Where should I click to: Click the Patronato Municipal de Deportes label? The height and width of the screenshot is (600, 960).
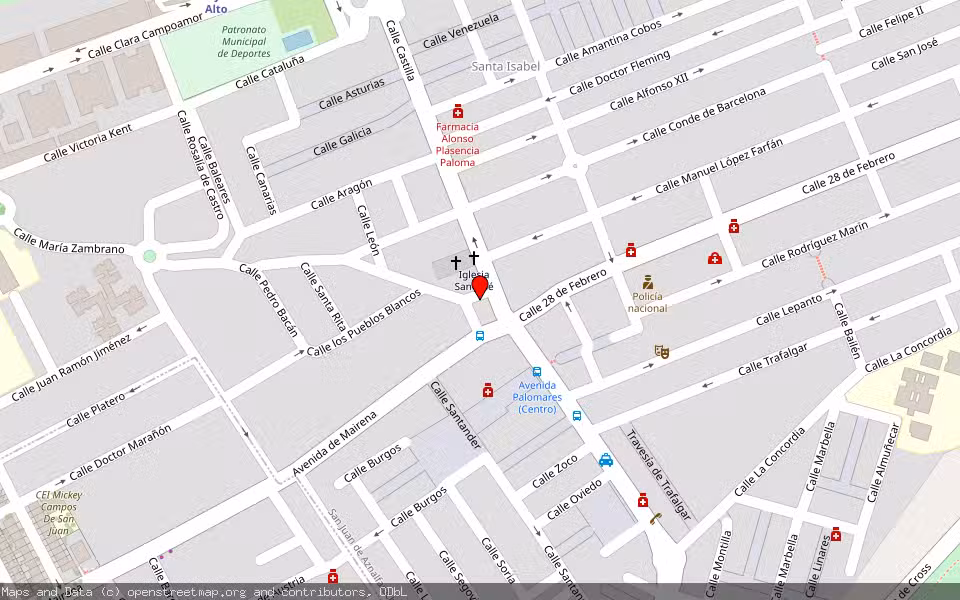tap(244, 42)
